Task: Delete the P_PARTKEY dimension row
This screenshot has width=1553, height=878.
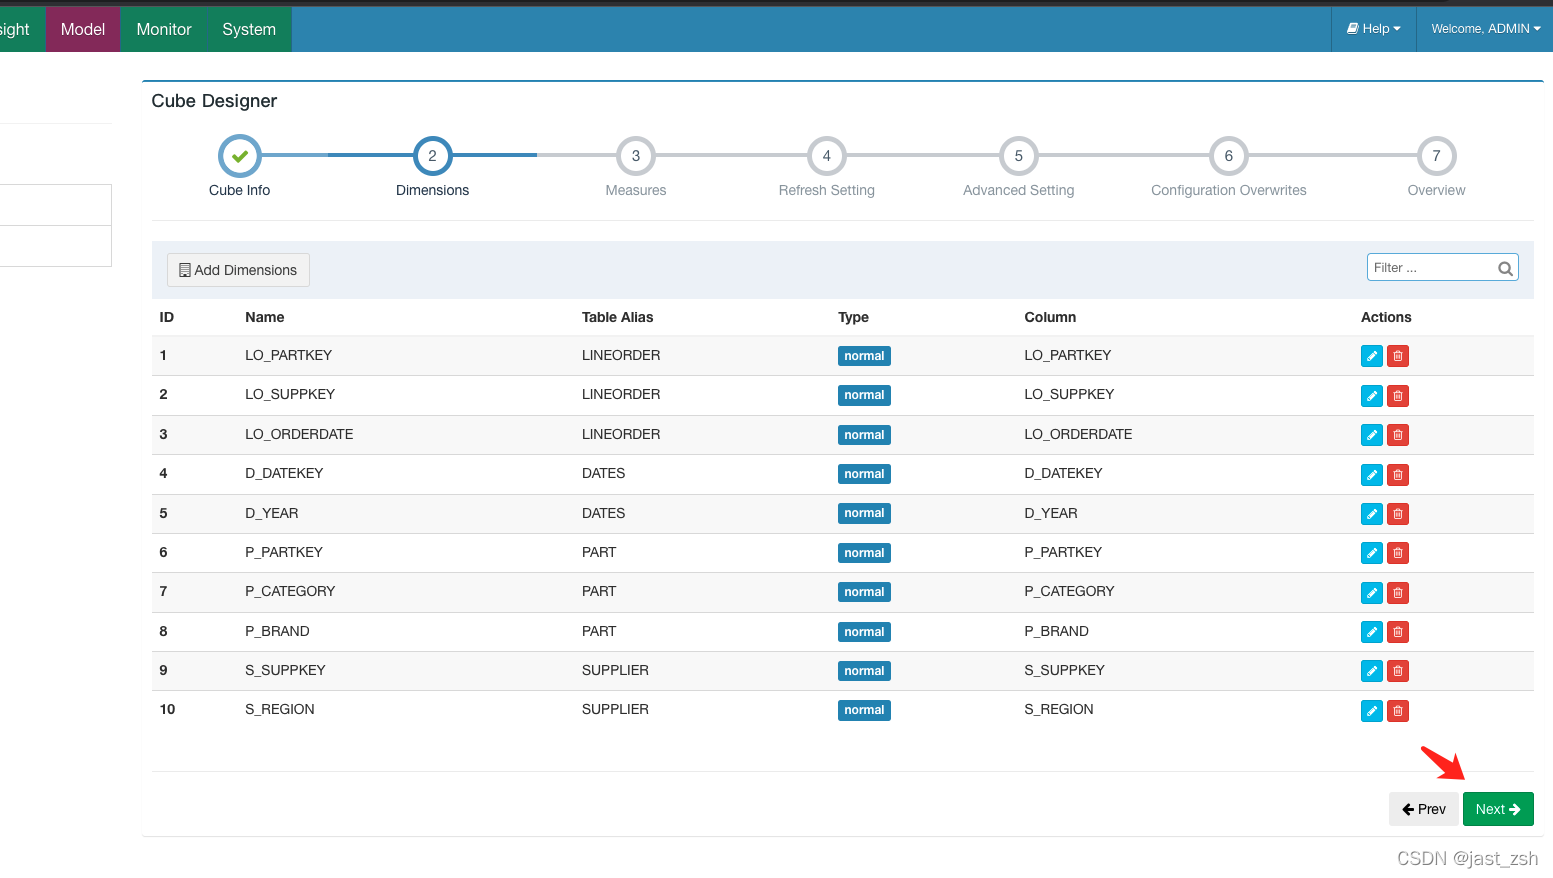Action: (x=1397, y=553)
